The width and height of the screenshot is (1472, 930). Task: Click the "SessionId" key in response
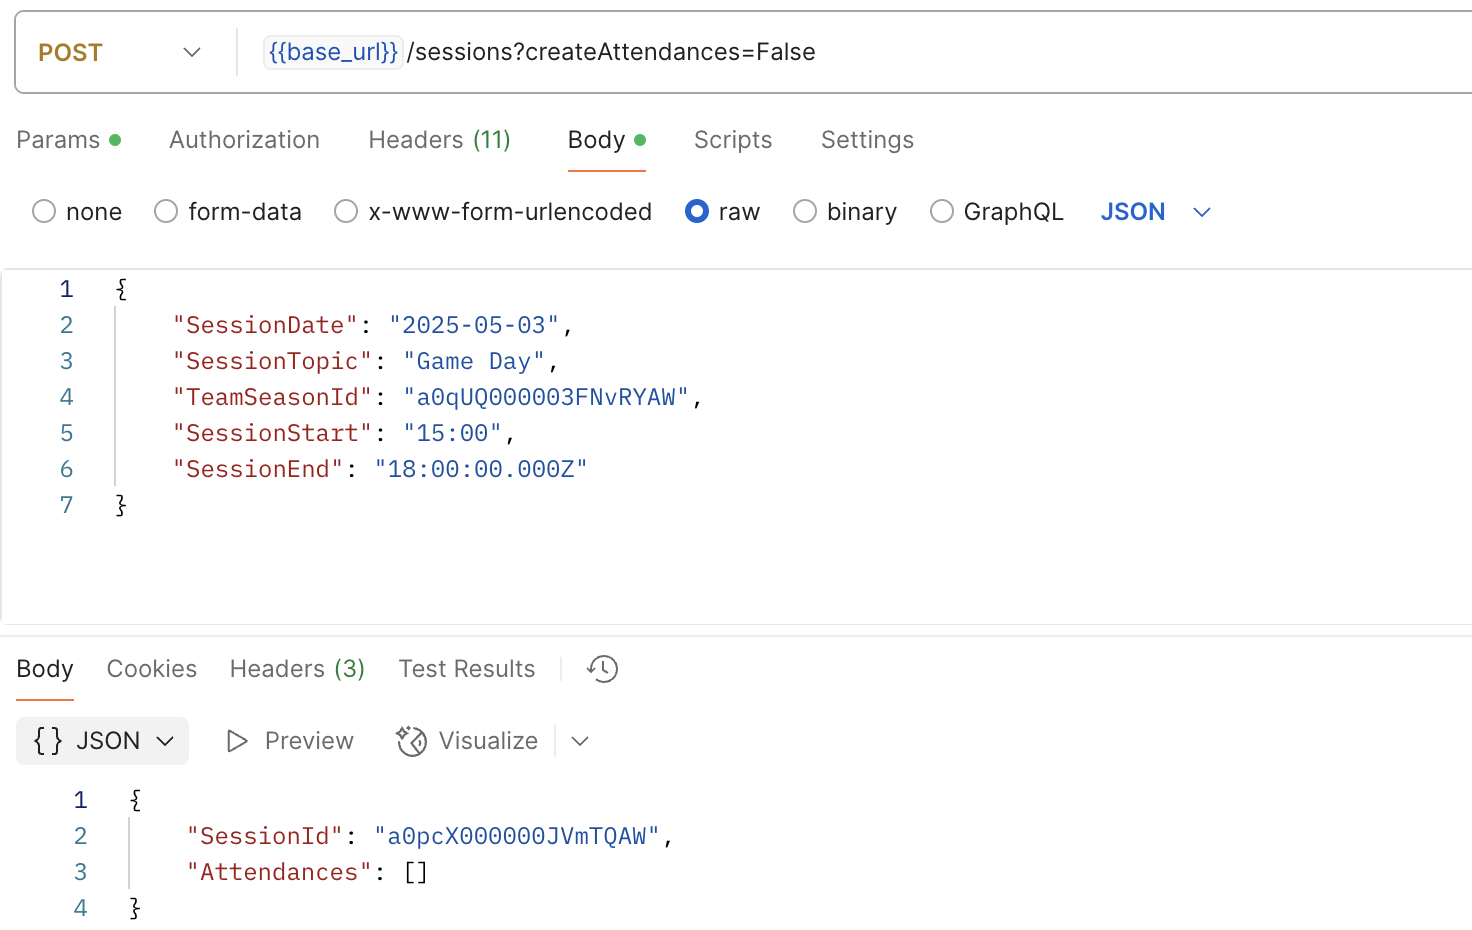(x=265, y=836)
